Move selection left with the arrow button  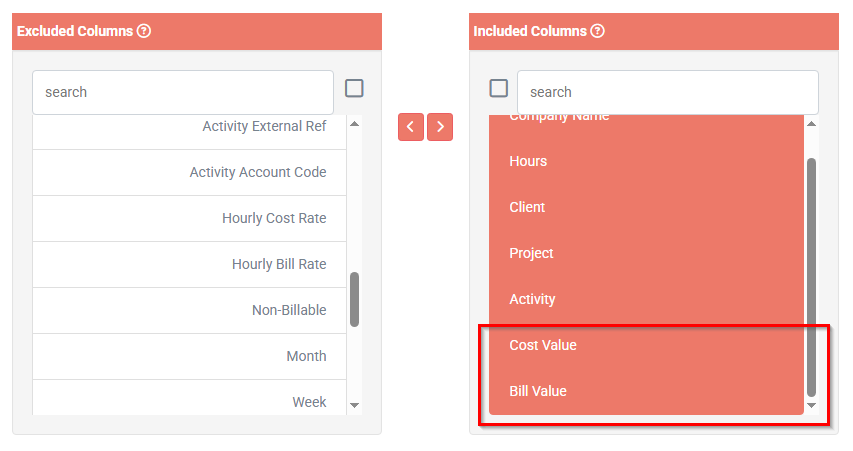[411, 127]
